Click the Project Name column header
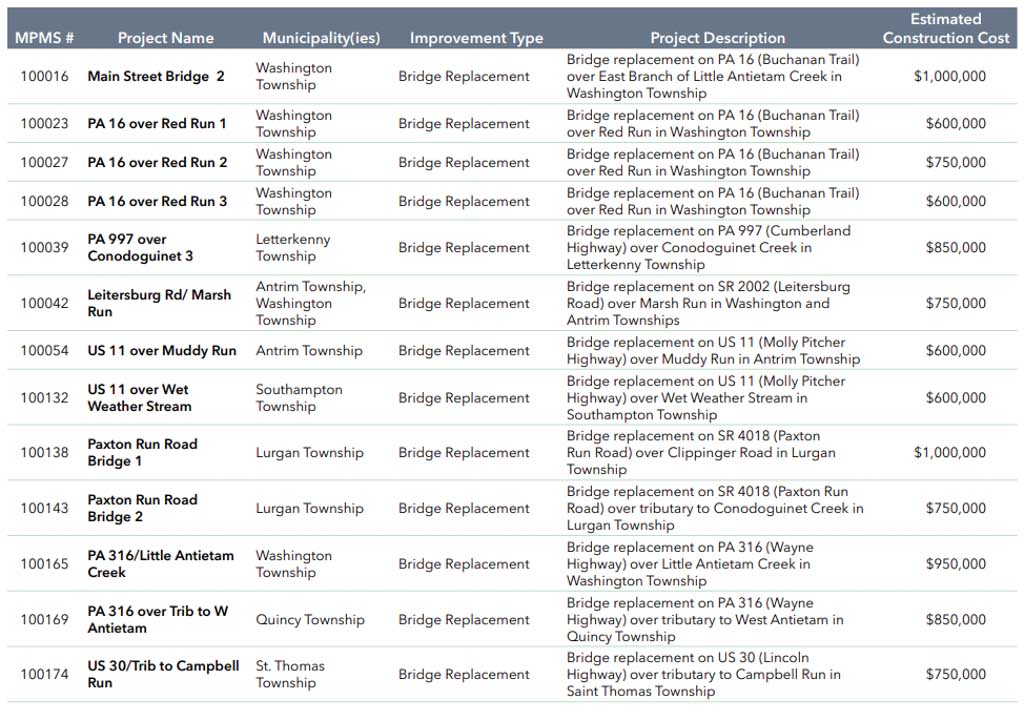The width and height of the screenshot is (1024, 720). [x=165, y=38]
